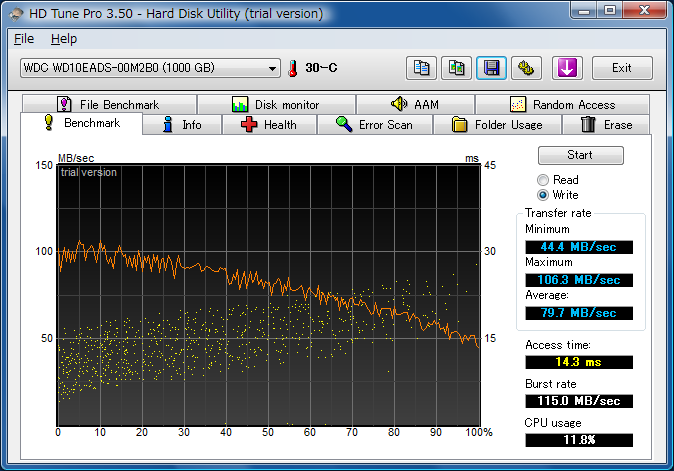Select the Write radio button

point(543,195)
